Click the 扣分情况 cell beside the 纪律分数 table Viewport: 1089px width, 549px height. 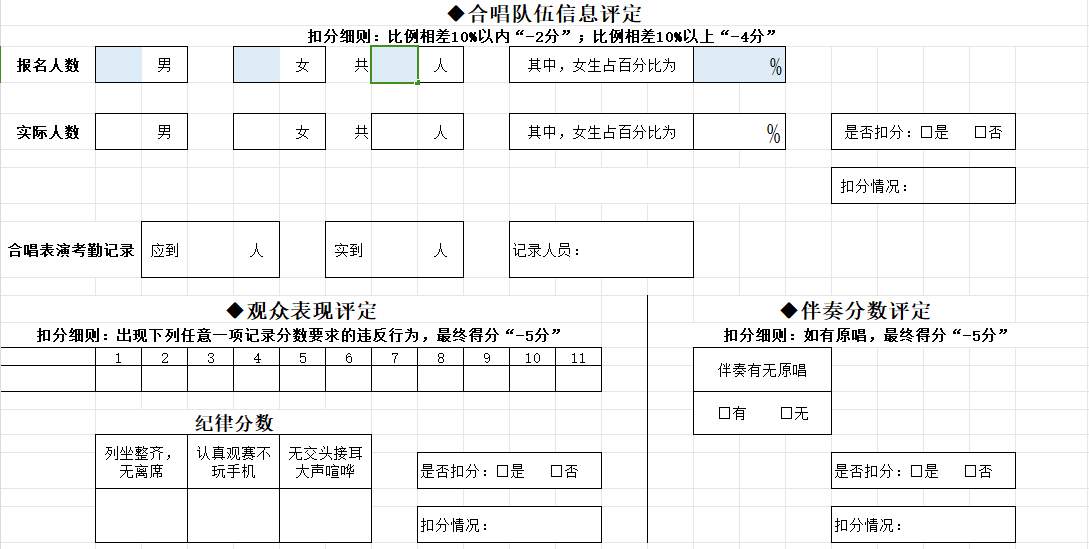pyautogui.click(x=509, y=525)
